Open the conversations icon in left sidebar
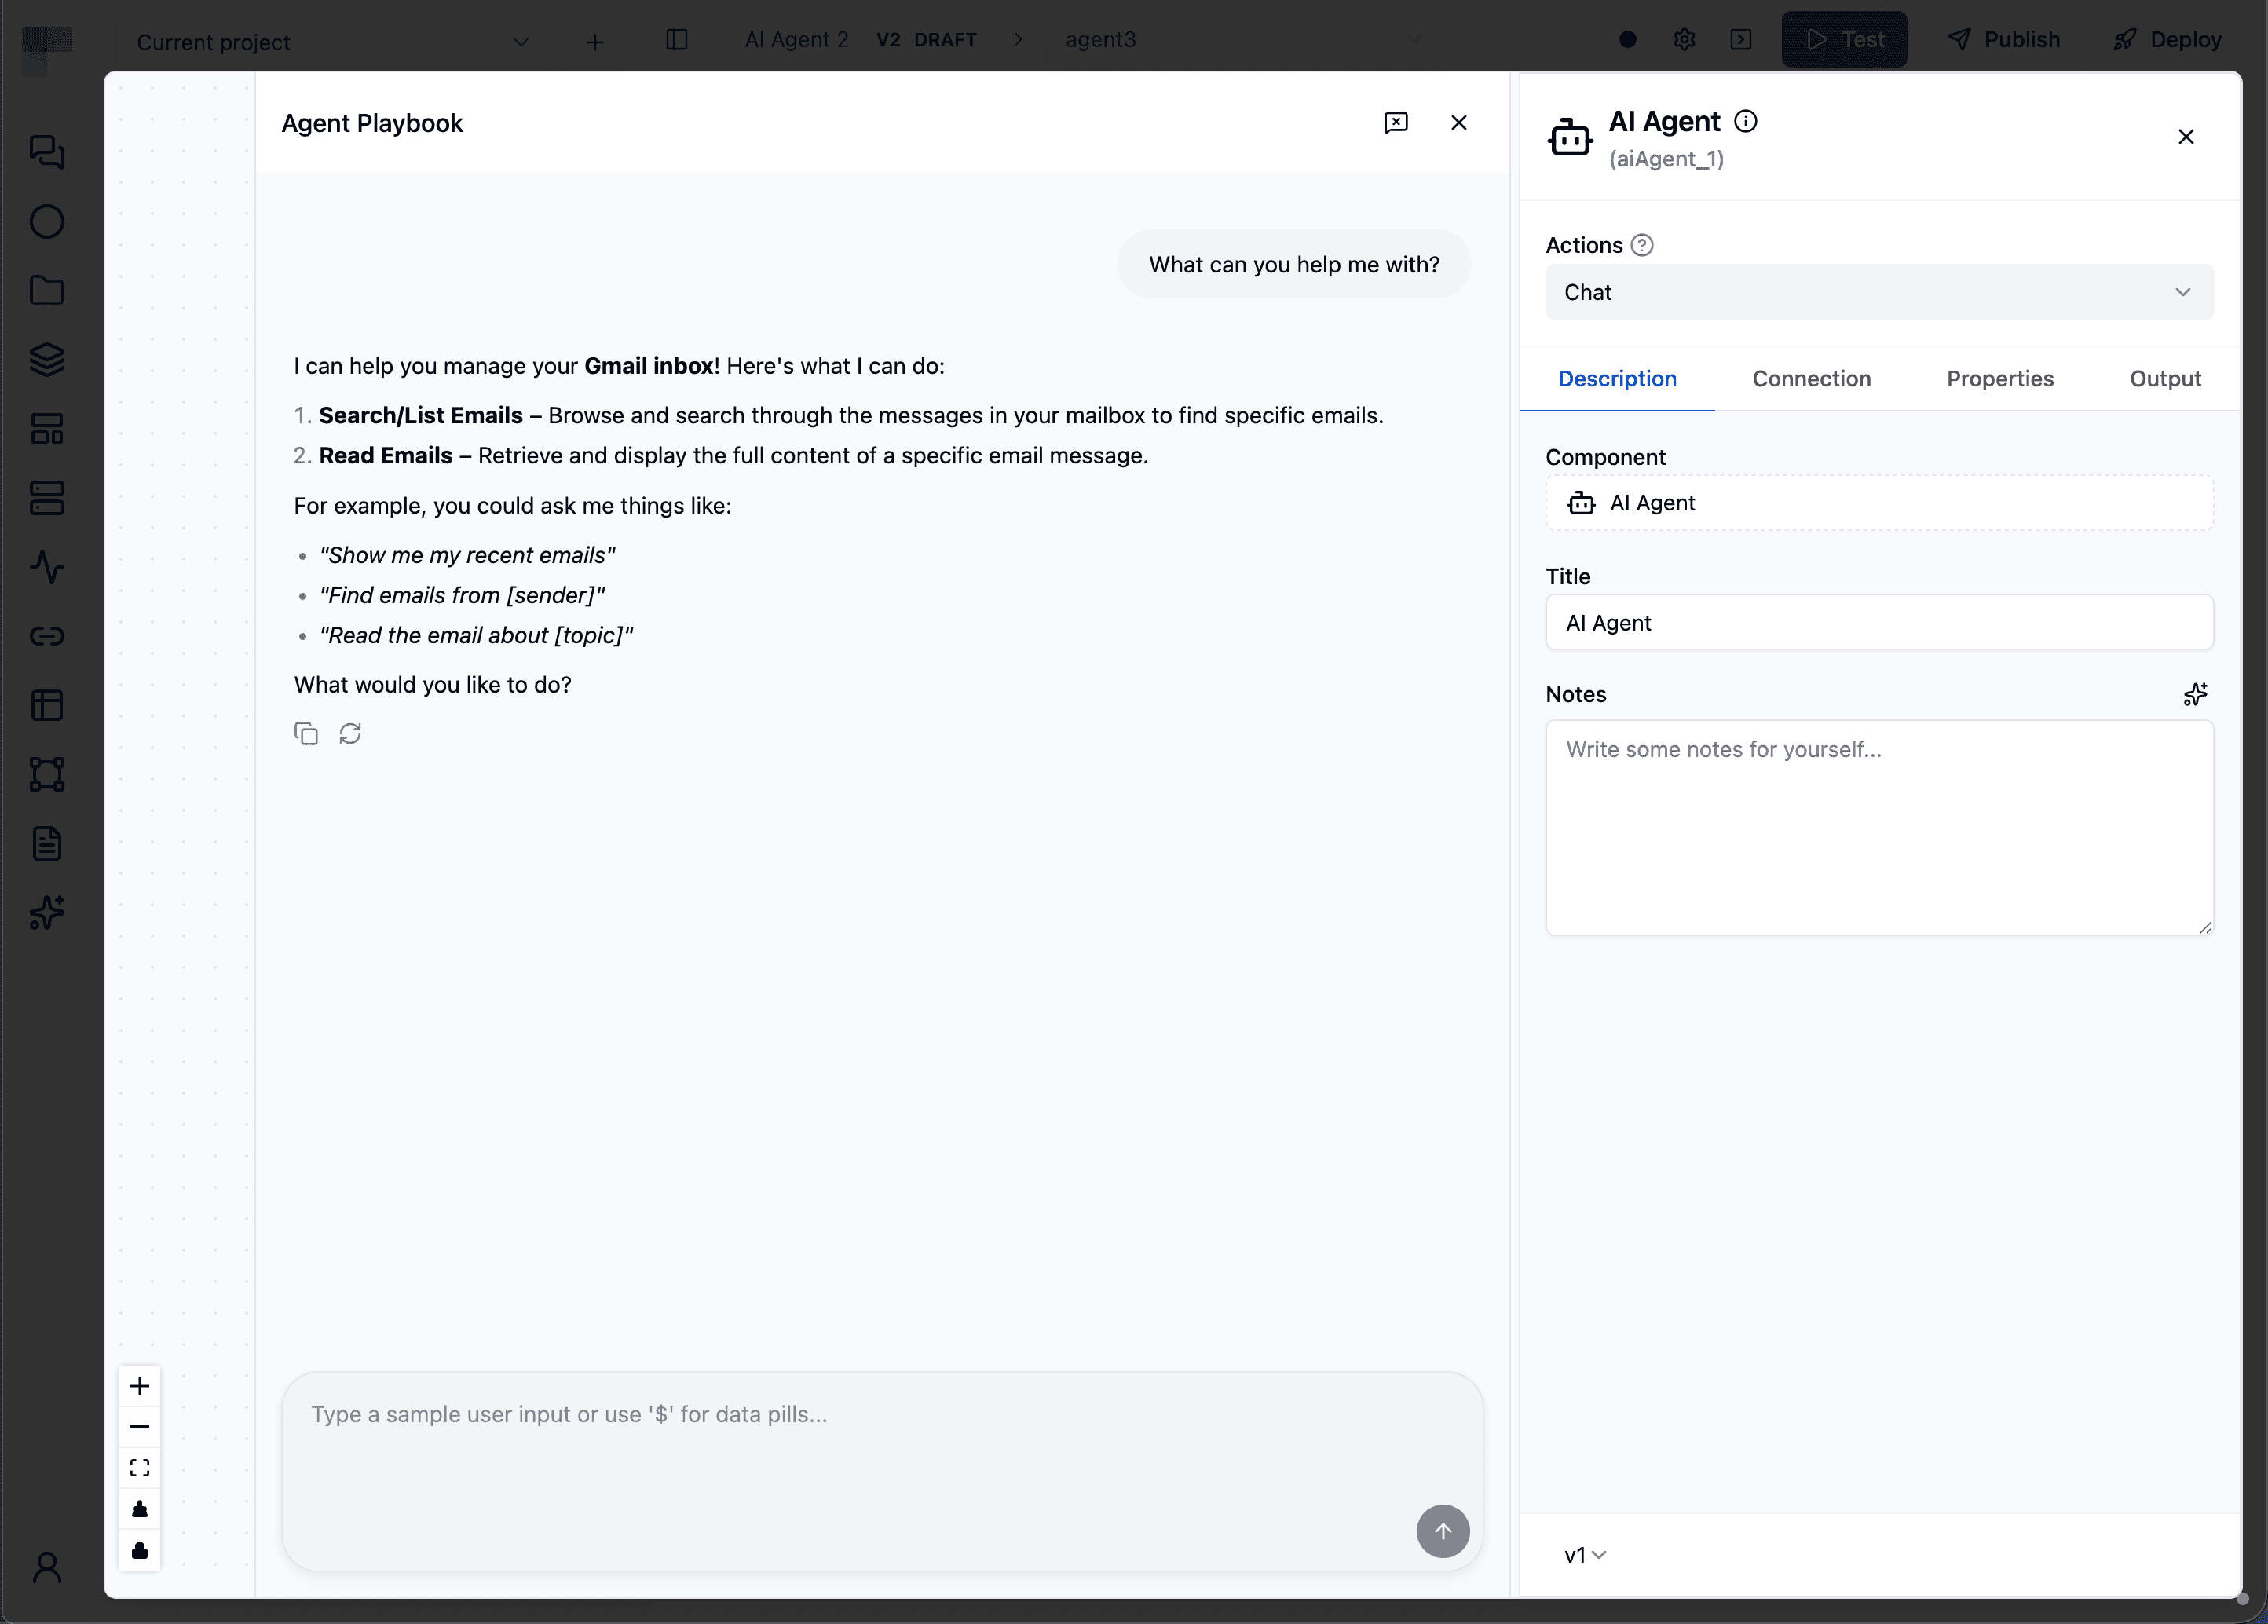Image resolution: width=2268 pixels, height=1624 pixels. click(x=47, y=152)
